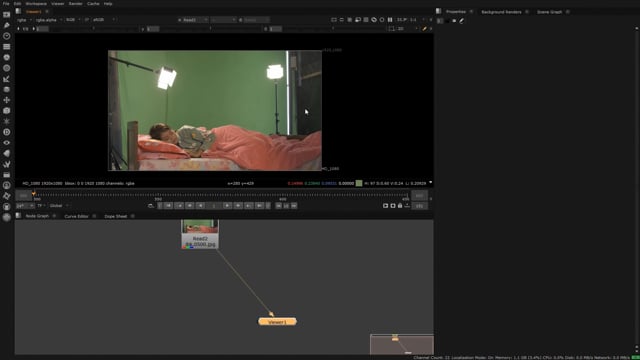Open the Image nodes toolbar menu
This screenshot has width=640, height=360.
7,15
